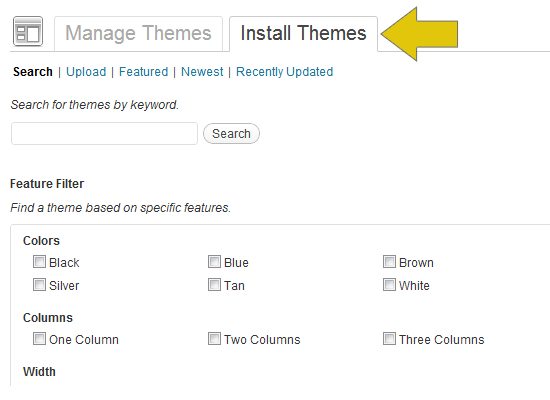
Task: Tick the Brown color checkbox
Action: [389, 261]
